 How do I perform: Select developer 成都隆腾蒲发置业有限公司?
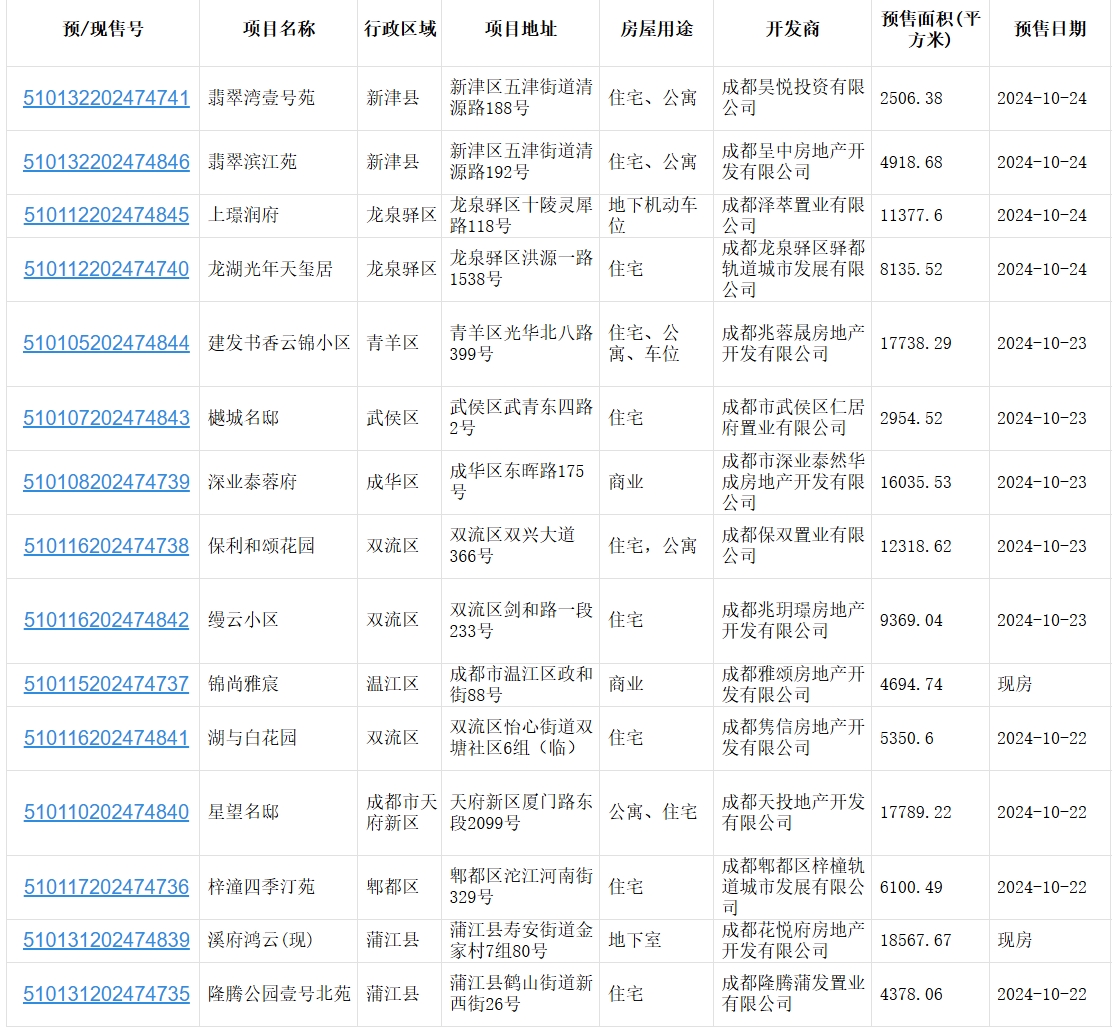click(793, 994)
